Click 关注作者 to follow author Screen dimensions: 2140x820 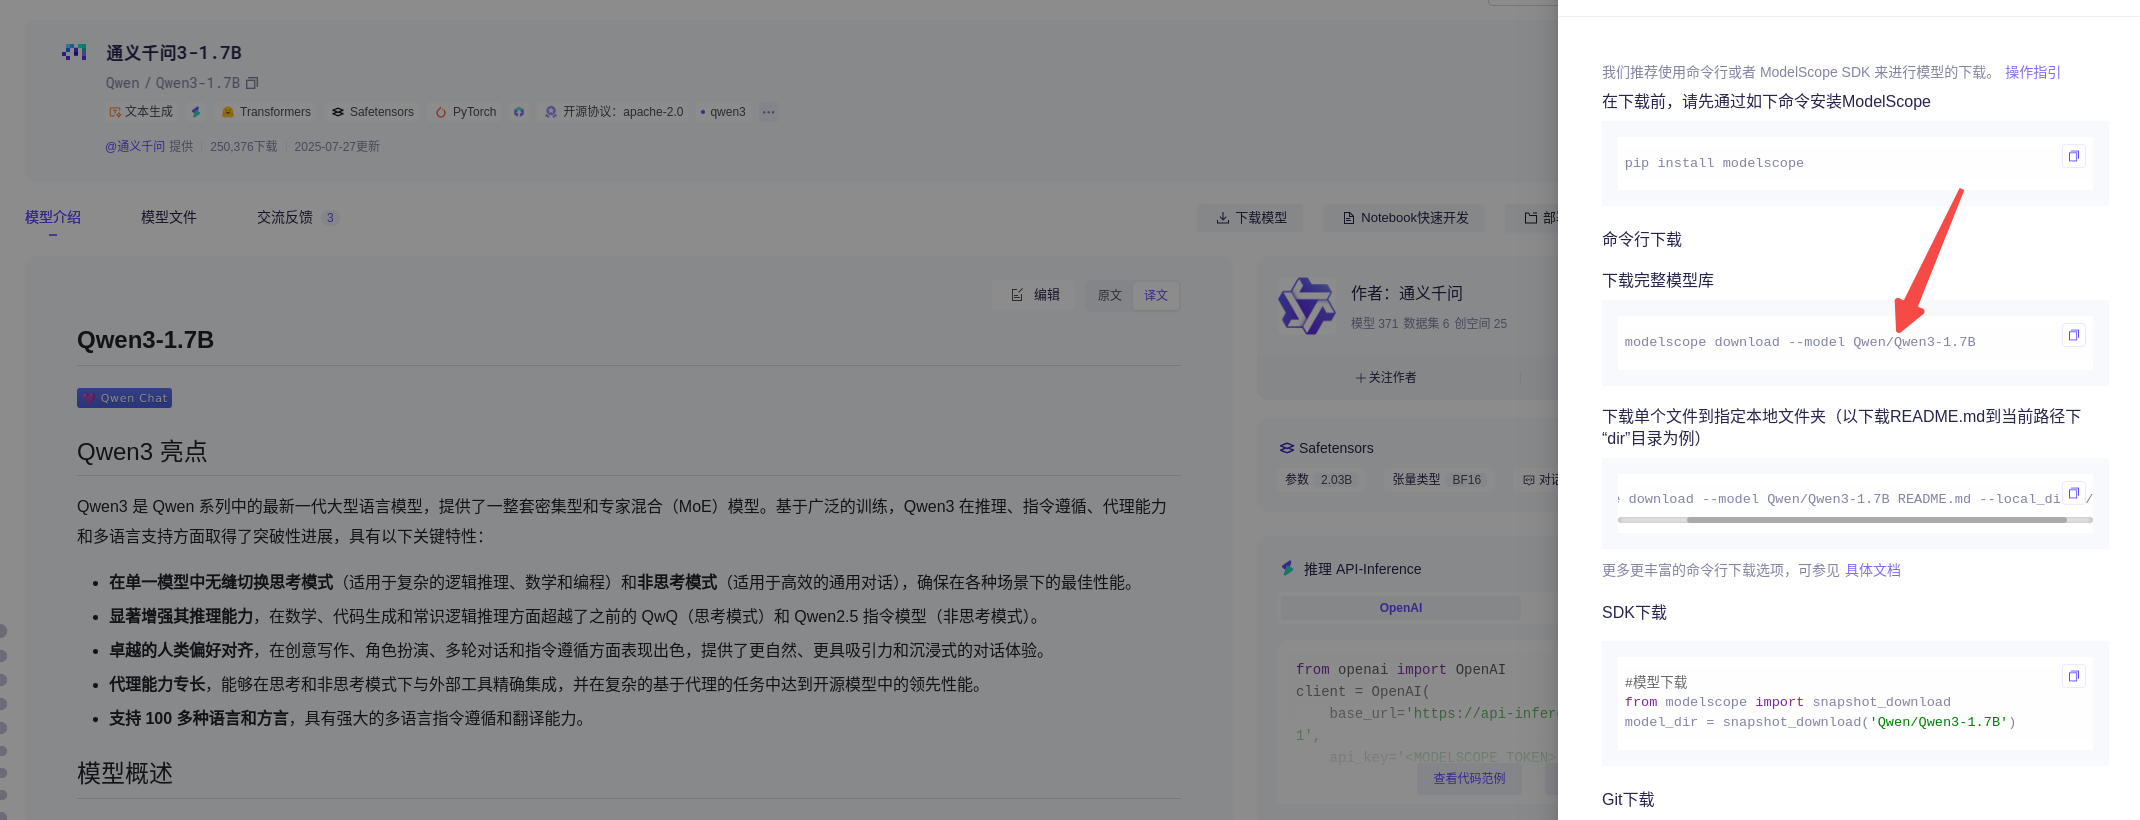point(1386,377)
